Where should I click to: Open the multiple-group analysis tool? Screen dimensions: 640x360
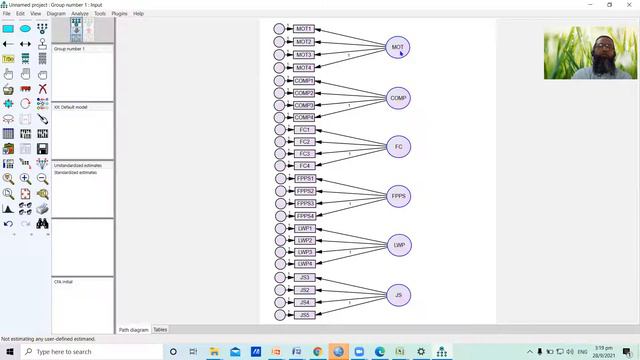coord(25,209)
